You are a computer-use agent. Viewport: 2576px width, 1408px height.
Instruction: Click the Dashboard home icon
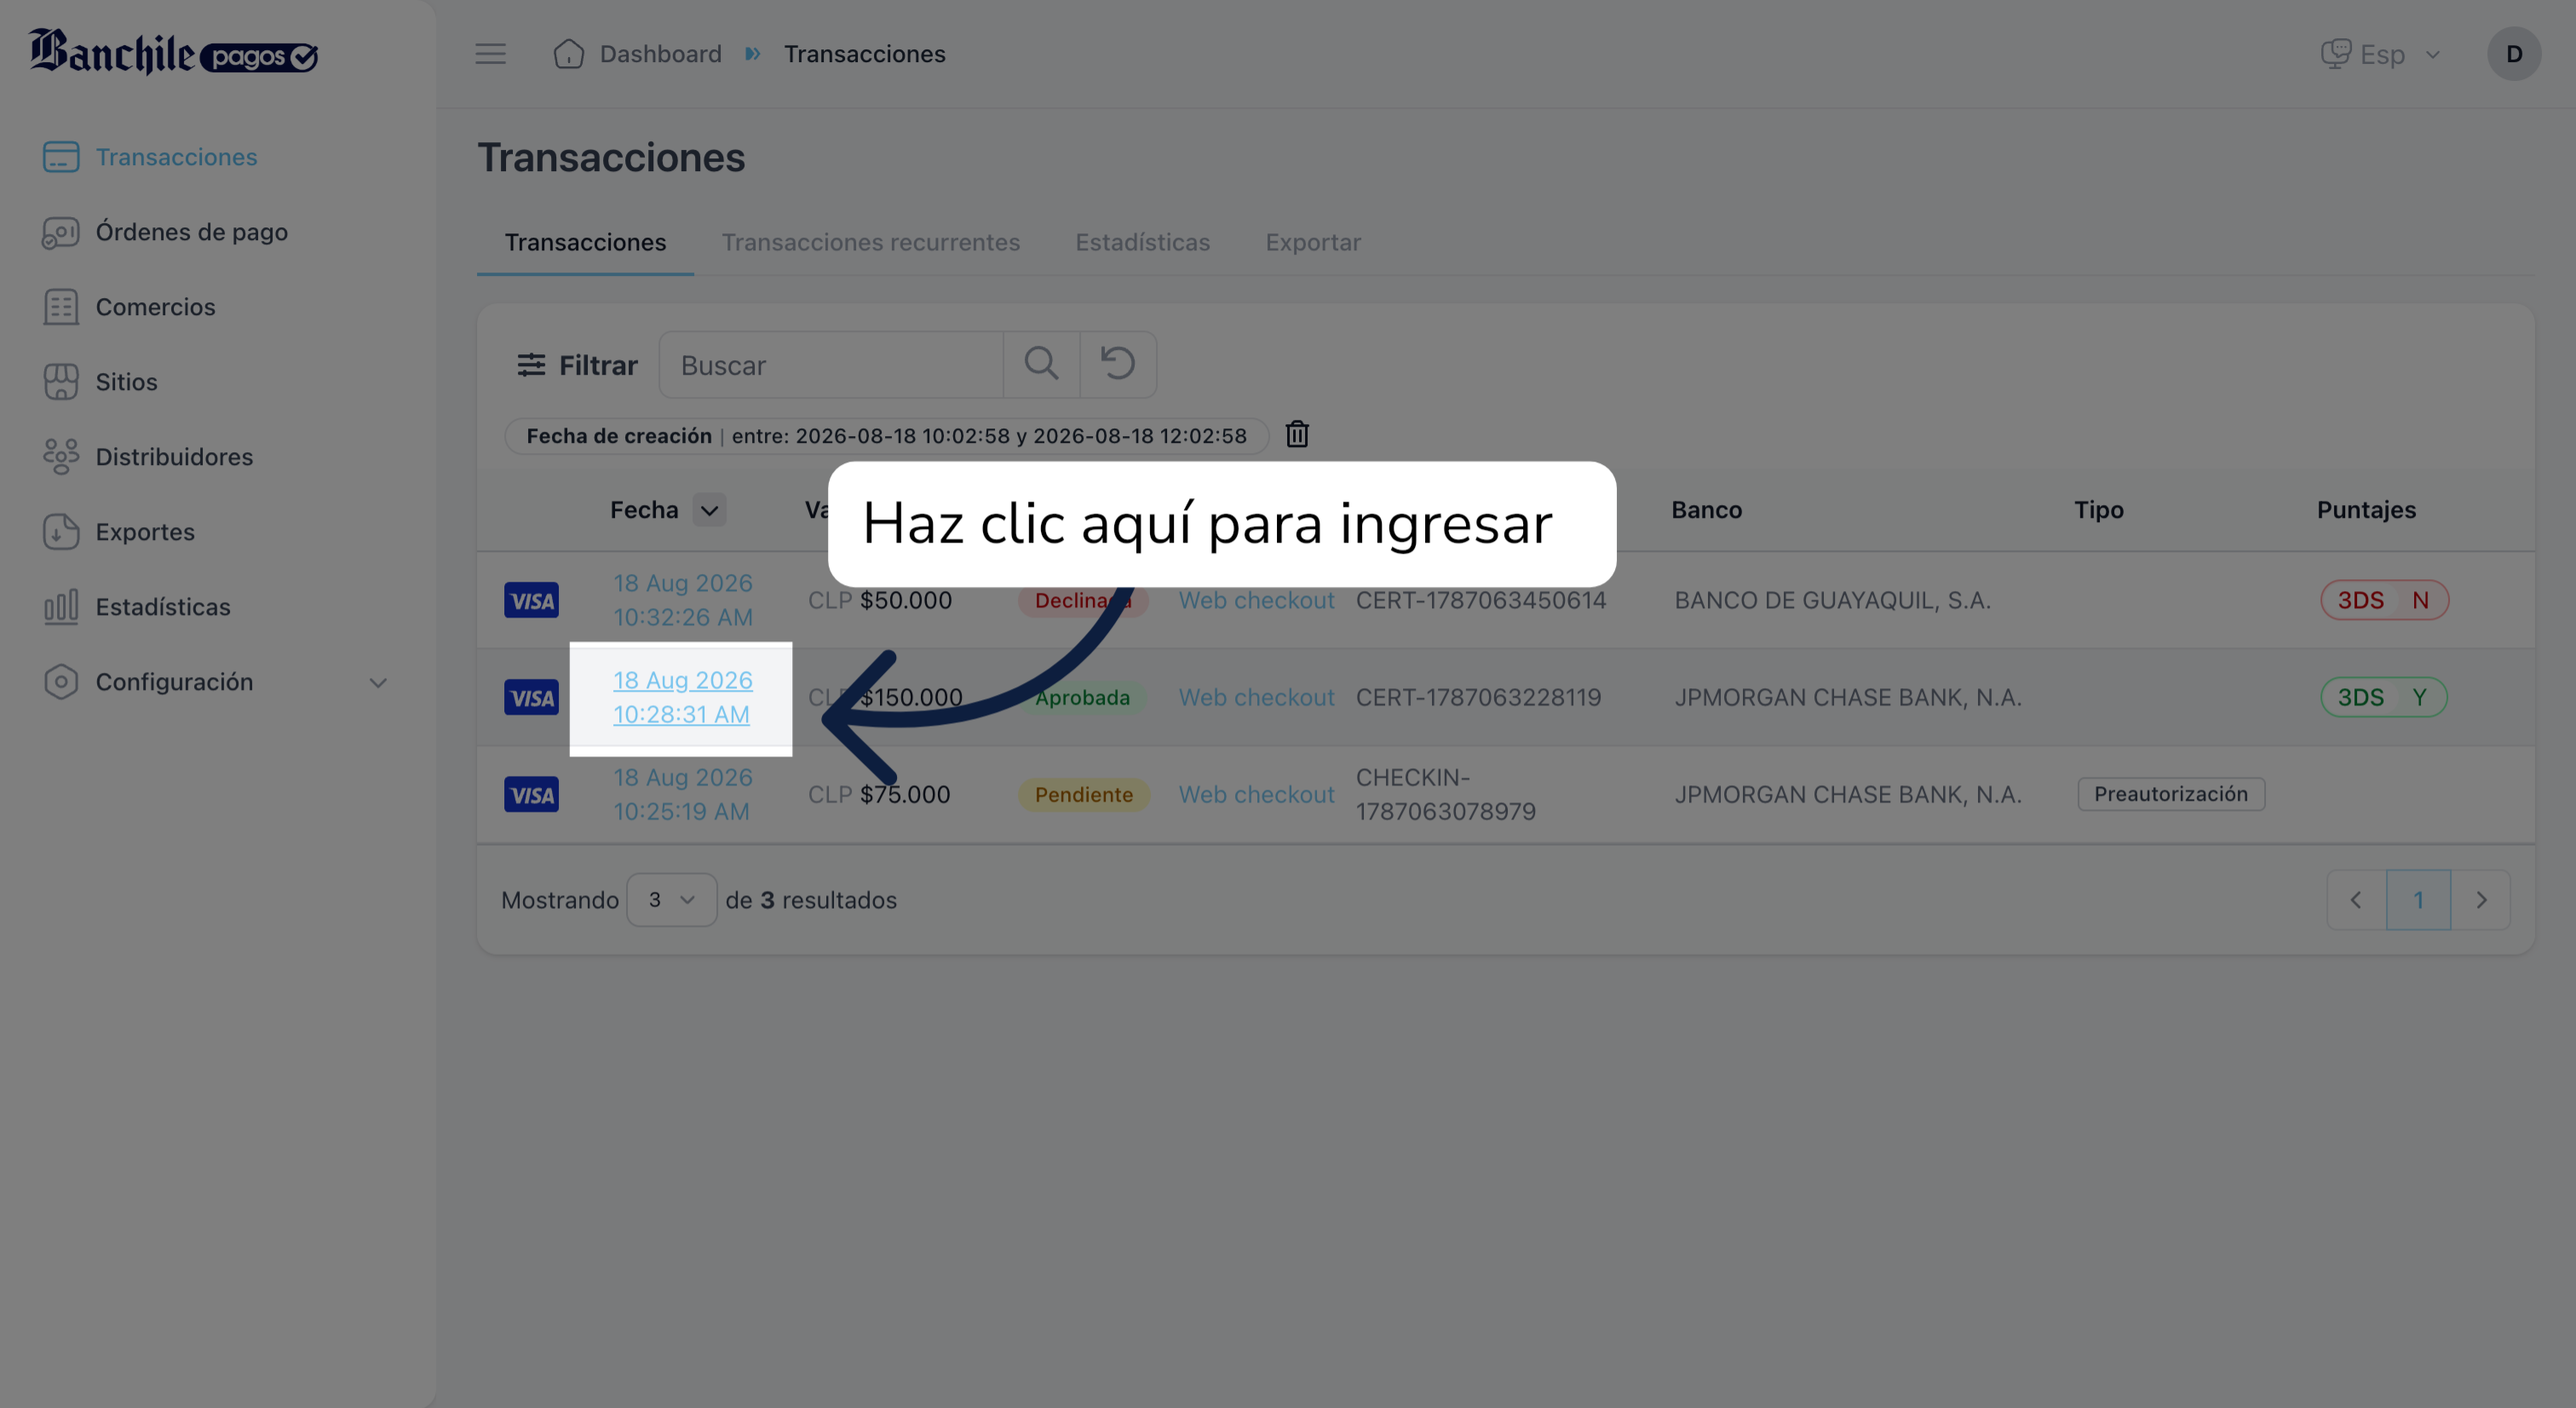coord(568,54)
